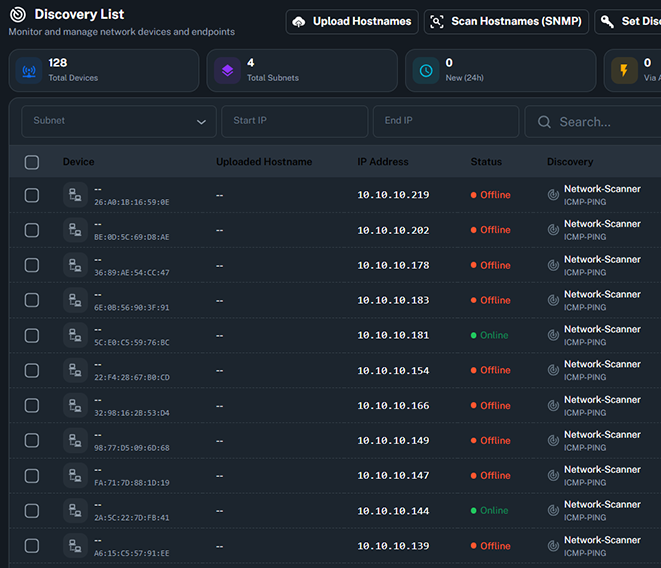Click Online status for 10.10.10.144
The height and width of the screenshot is (568, 661).
(489, 511)
